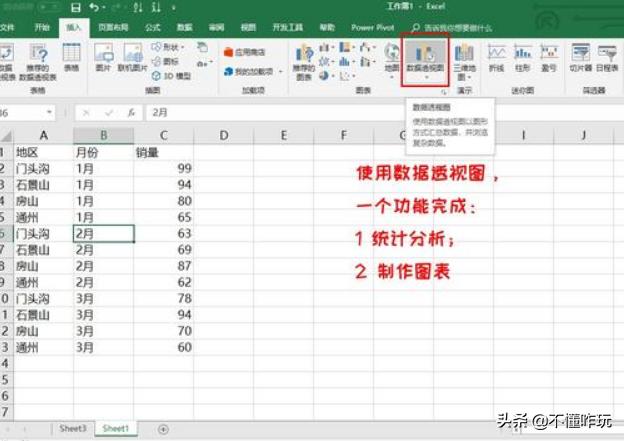The height and width of the screenshot is (441, 624).
Task: Open the column chart type dropdown
Action: pyautogui.click(x=333, y=47)
